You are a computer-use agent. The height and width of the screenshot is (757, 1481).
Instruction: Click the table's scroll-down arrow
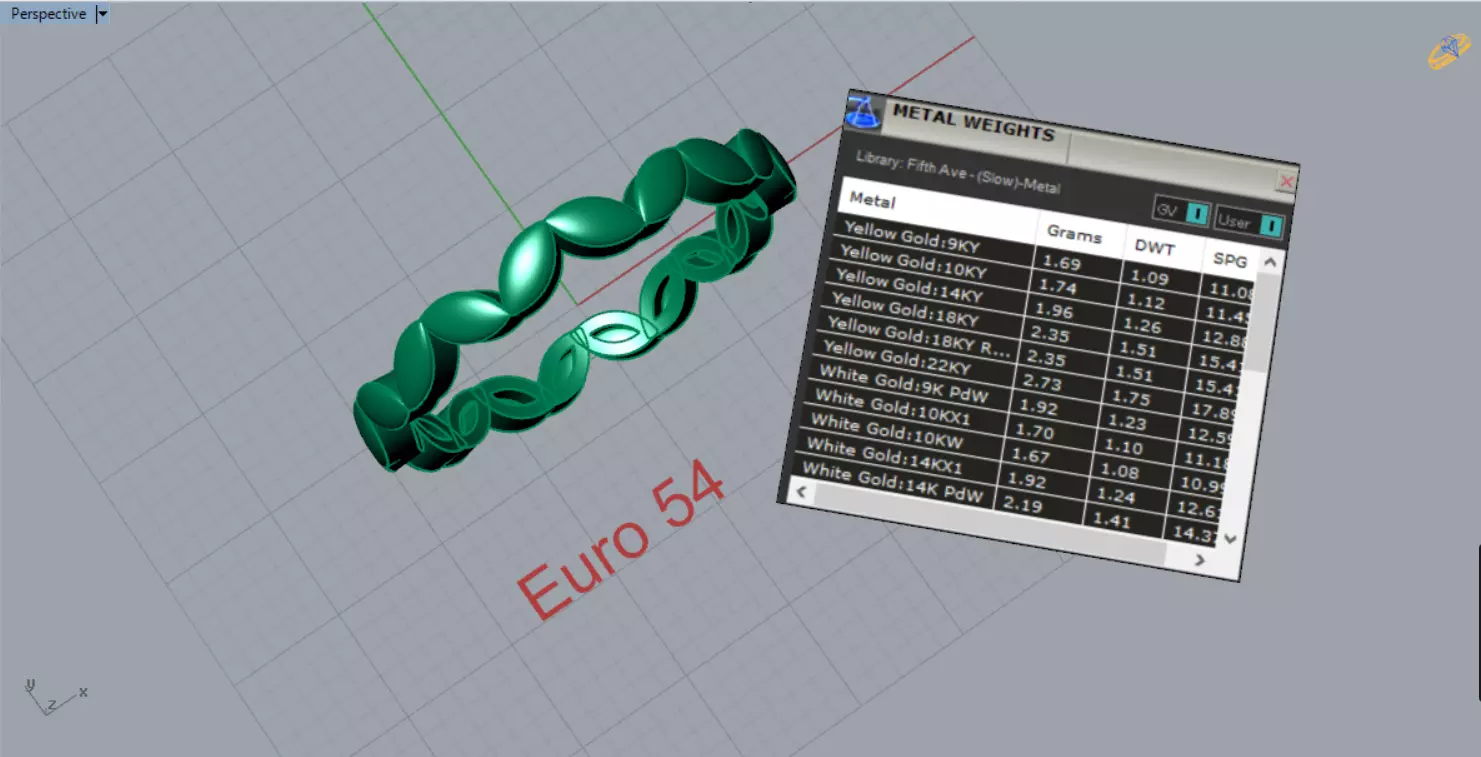click(1230, 538)
